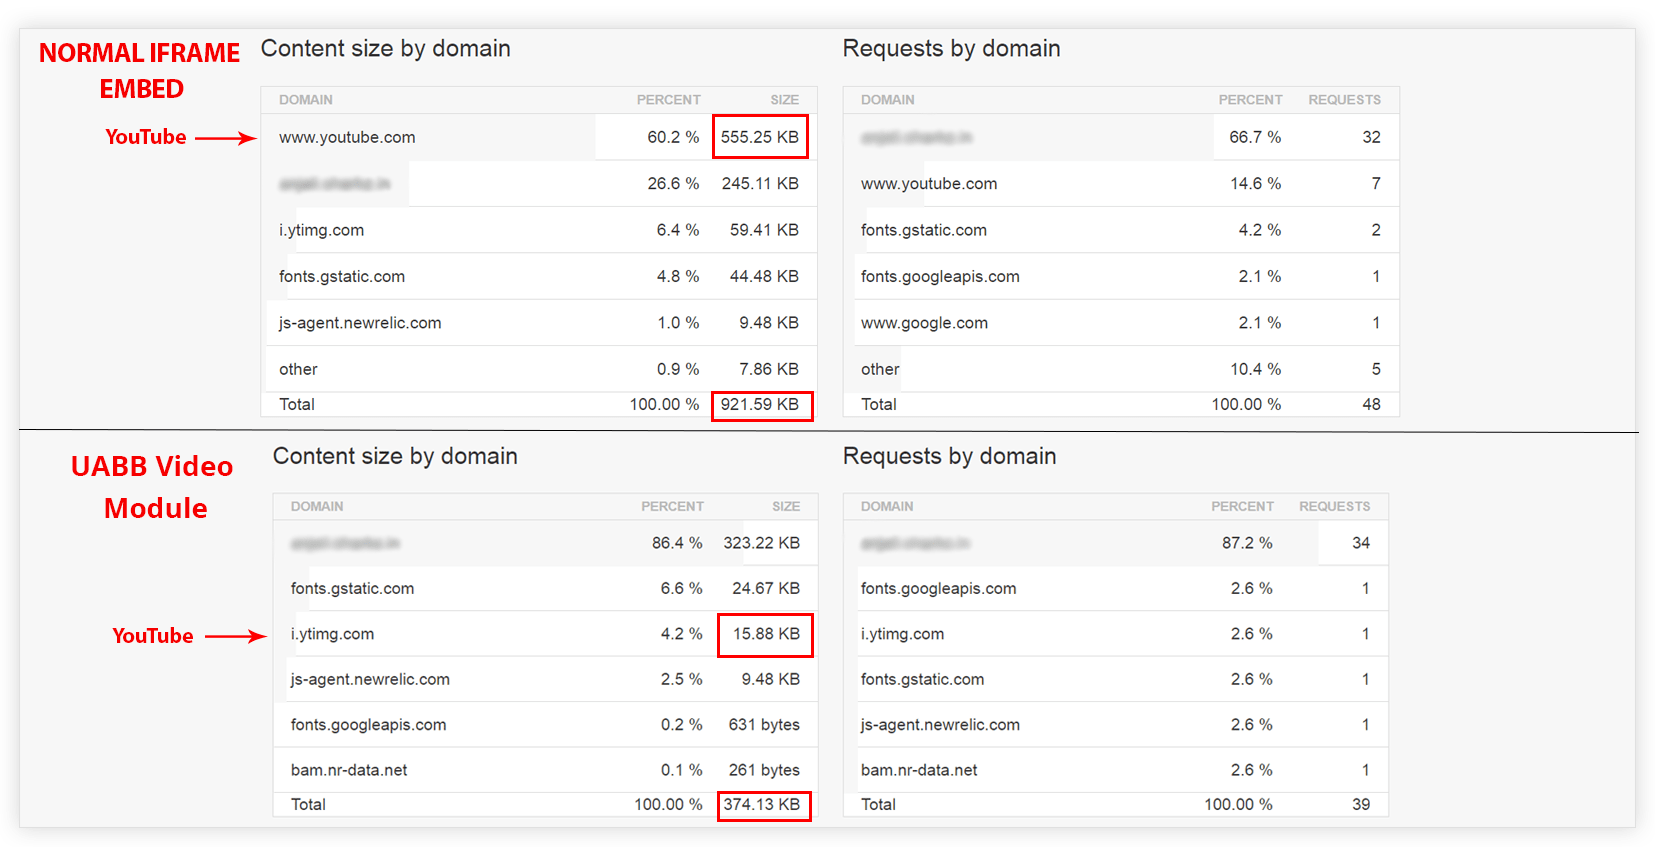Select the highlighted 921.59 KB total size
This screenshot has width=1655, height=847.
click(x=760, y=405)
